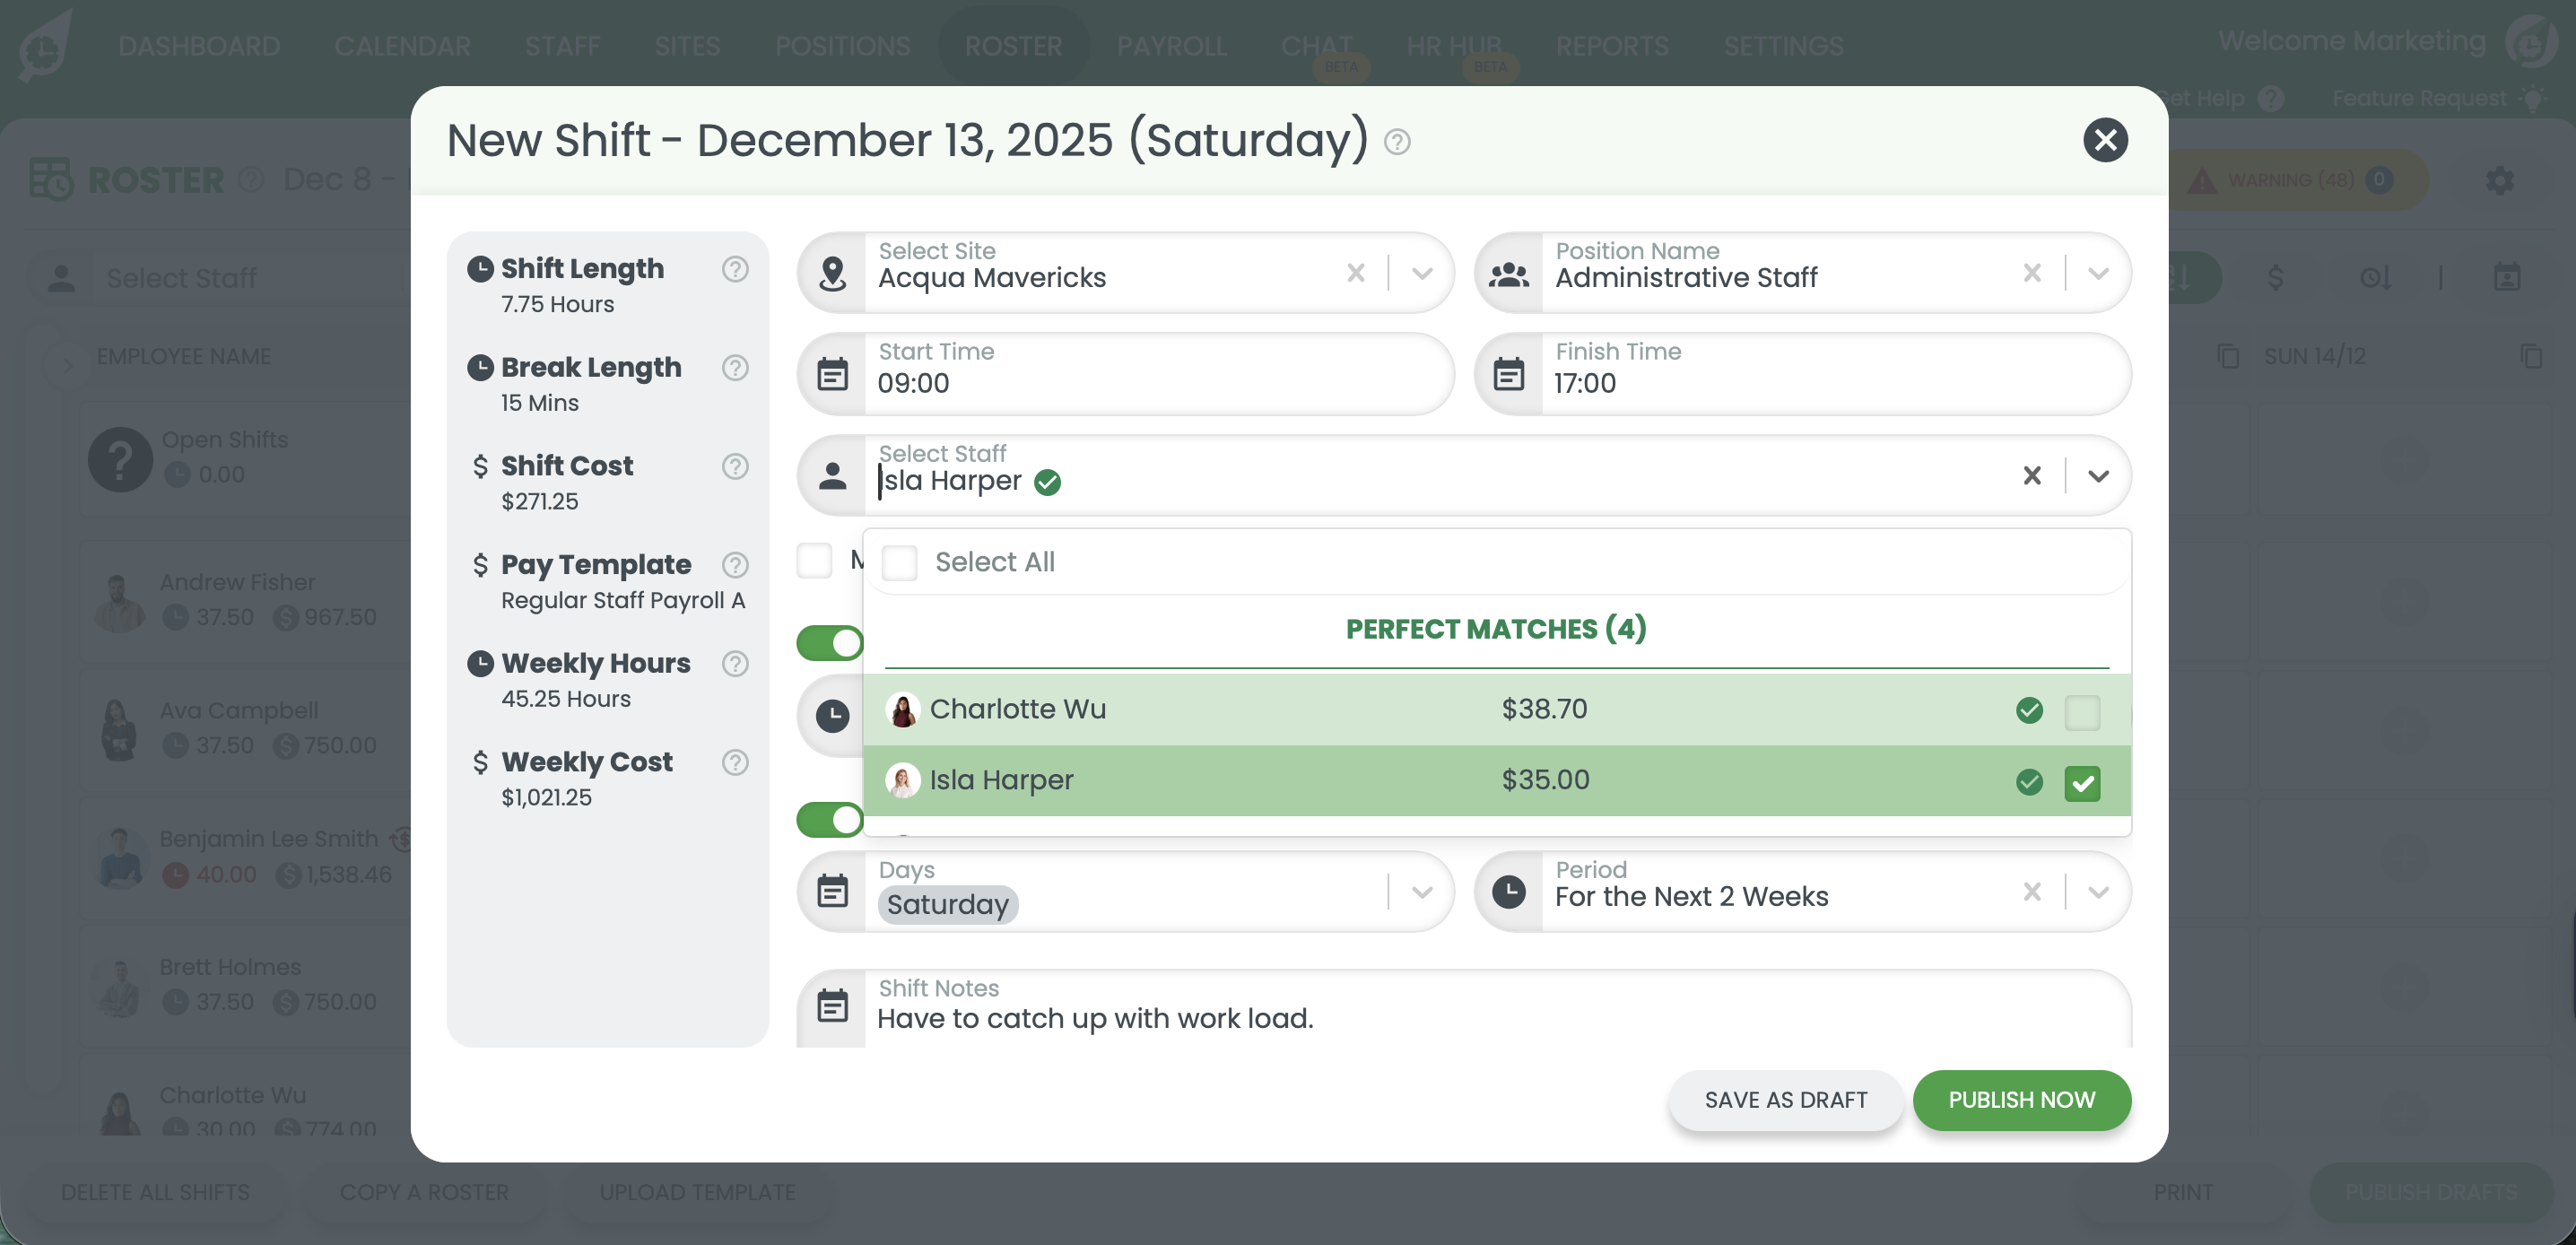2576x1245 pixels.
Task: Clear the Administrative Staff position selection
Action: click(2031, 273)
